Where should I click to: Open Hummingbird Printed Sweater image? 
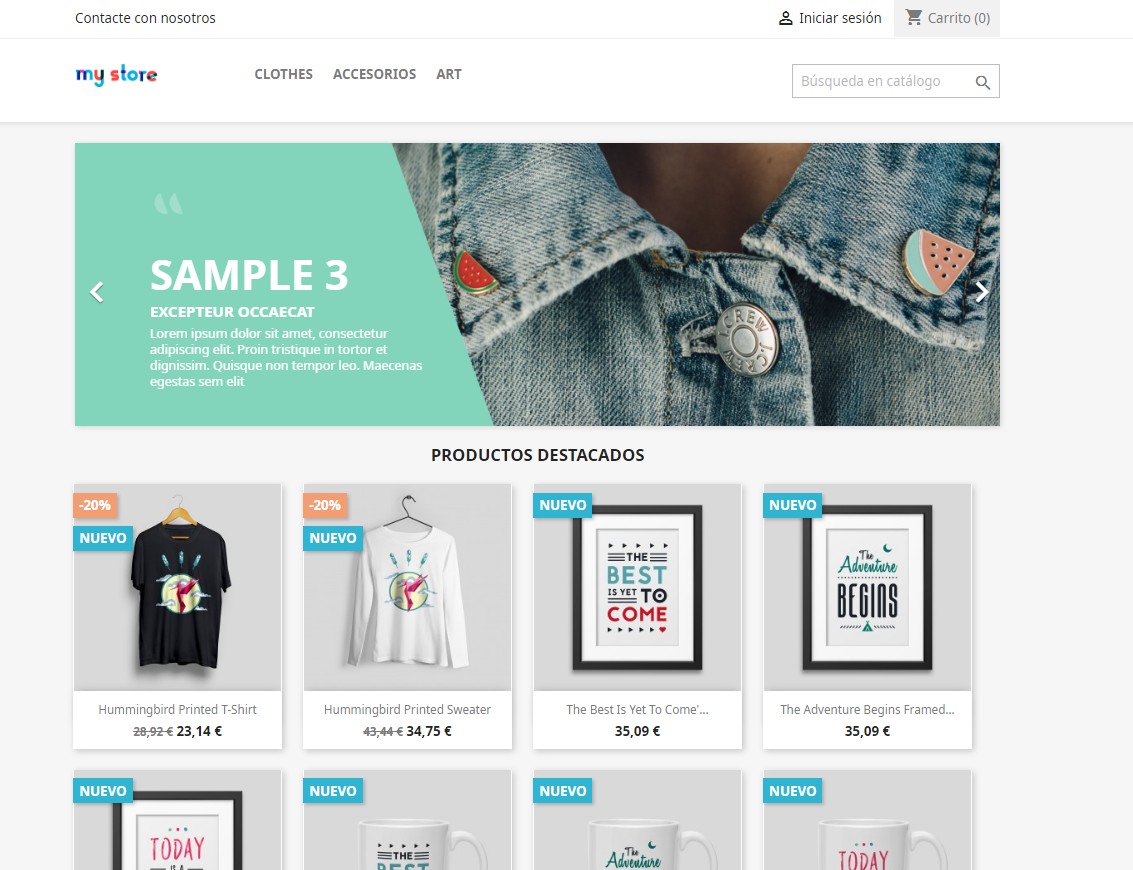pyautogui.click(x=408, y=587)
